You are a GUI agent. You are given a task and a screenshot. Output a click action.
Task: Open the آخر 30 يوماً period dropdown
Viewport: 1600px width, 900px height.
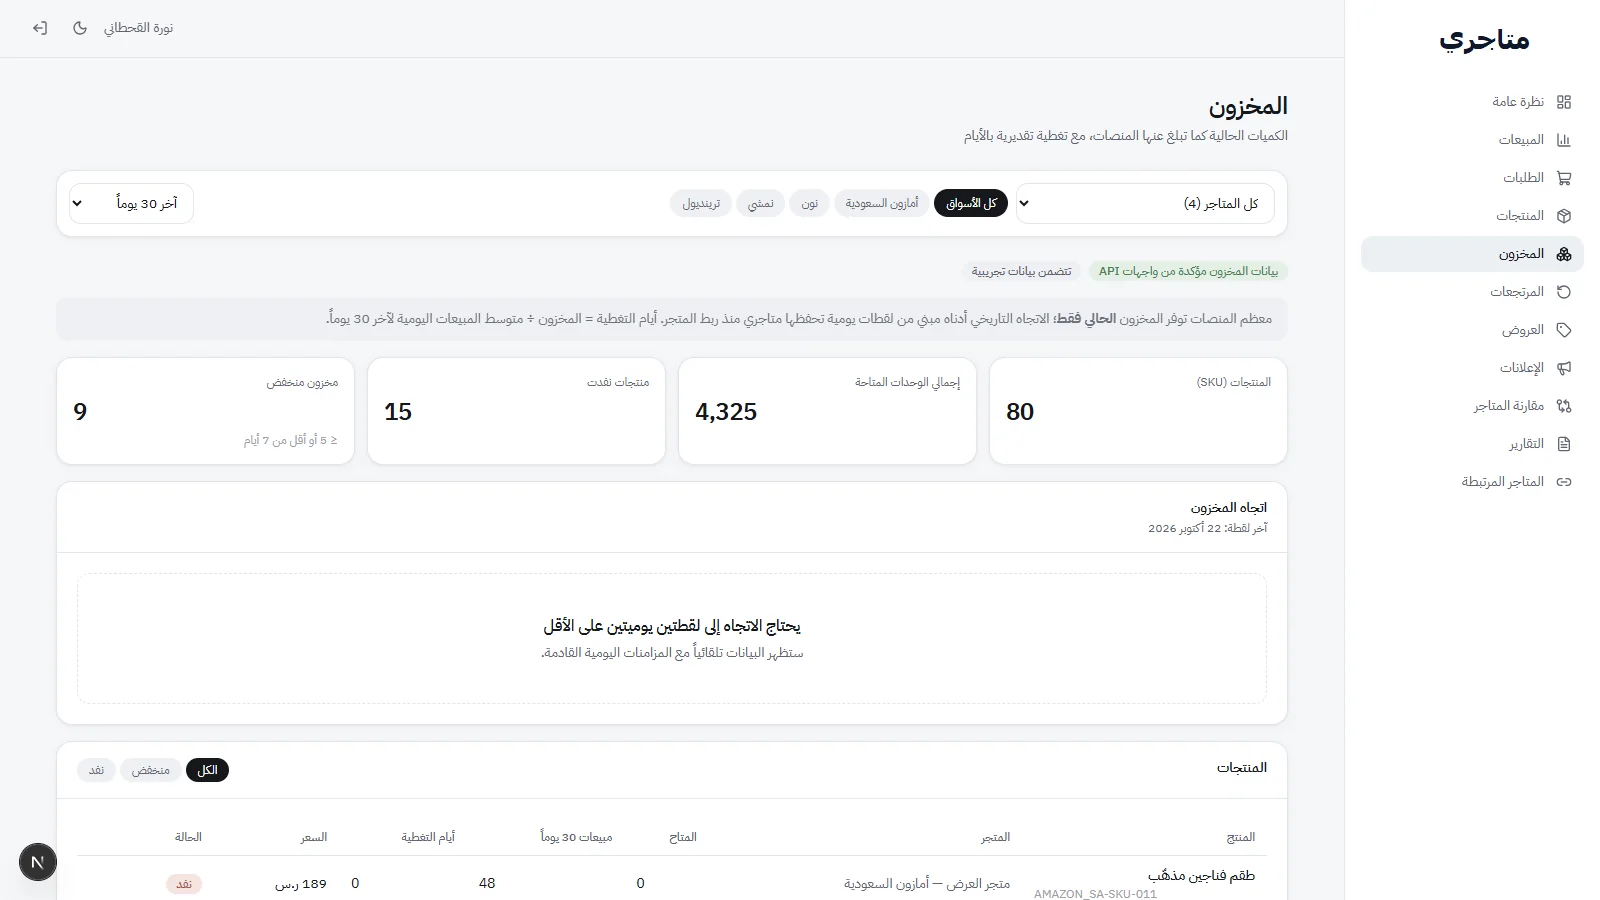(131, 203)
